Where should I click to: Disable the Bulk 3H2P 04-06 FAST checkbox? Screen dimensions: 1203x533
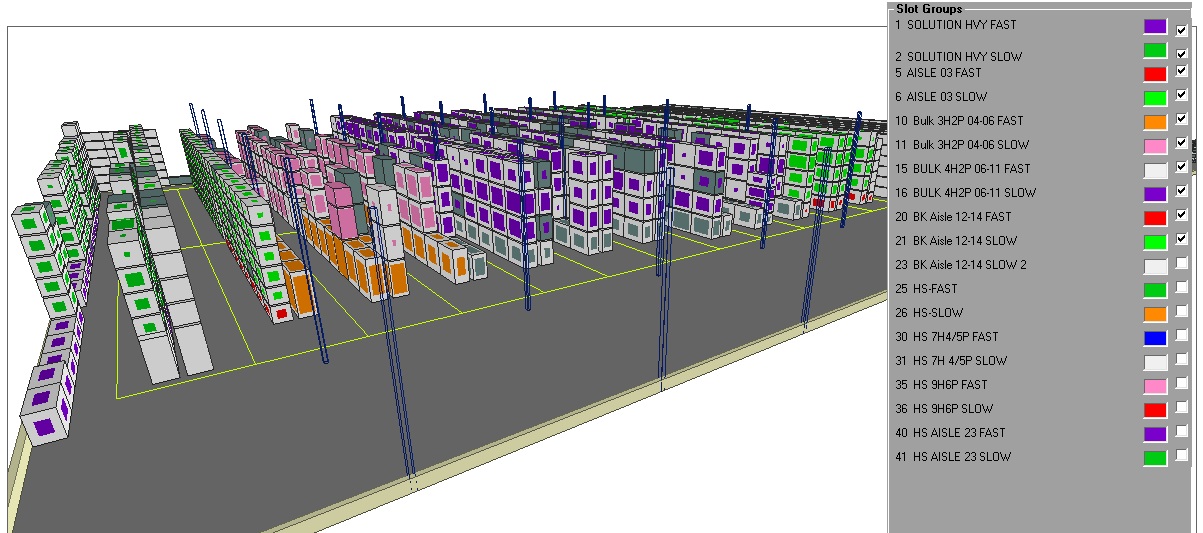tap(1182, 119)
